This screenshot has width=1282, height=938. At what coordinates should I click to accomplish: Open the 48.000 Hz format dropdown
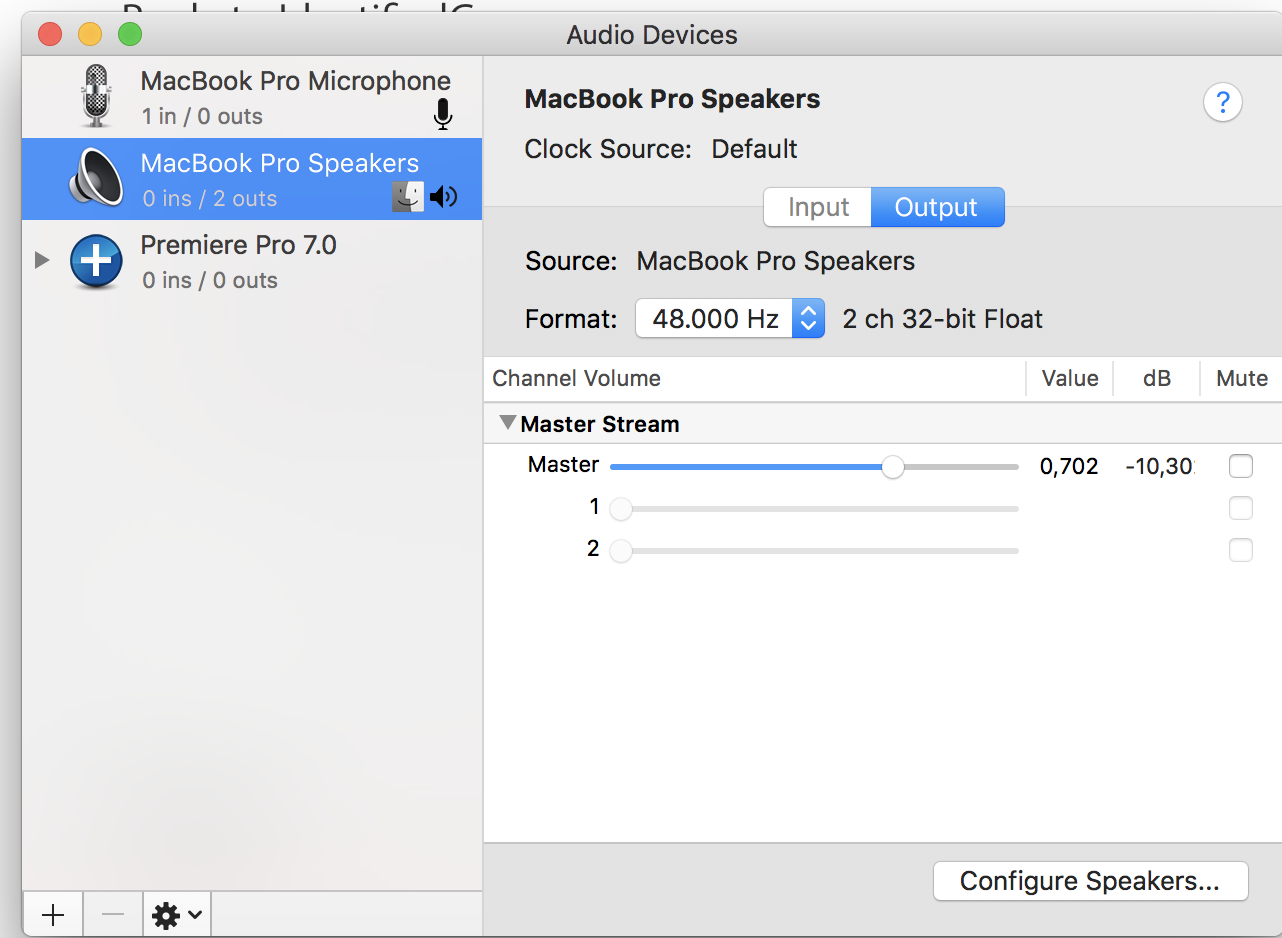[x=730, y=319]
